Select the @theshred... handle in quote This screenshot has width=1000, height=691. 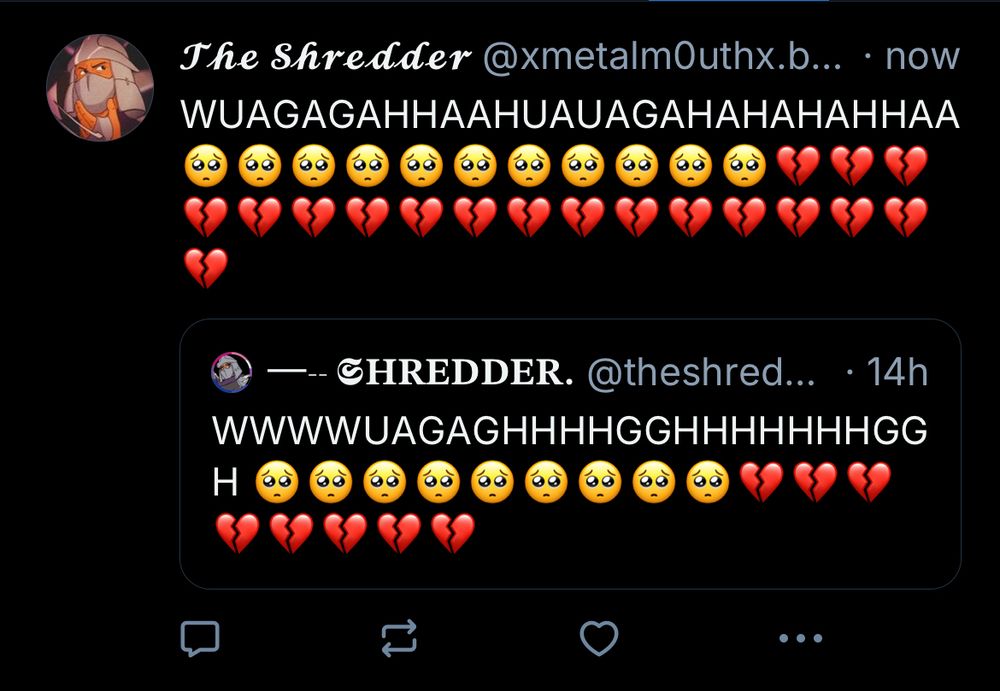tap(700, 372)
